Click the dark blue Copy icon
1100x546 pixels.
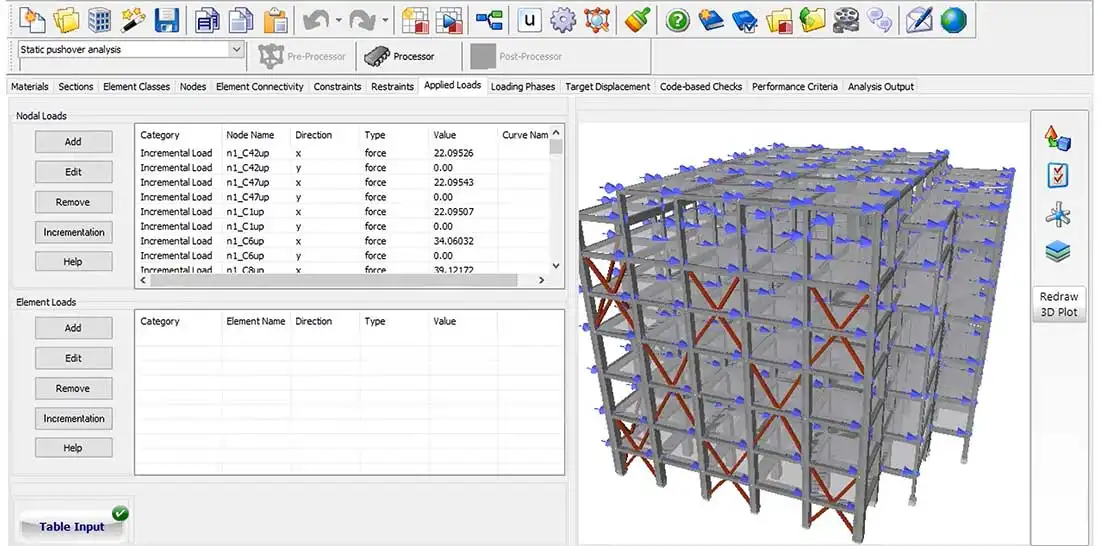[207, 20]
